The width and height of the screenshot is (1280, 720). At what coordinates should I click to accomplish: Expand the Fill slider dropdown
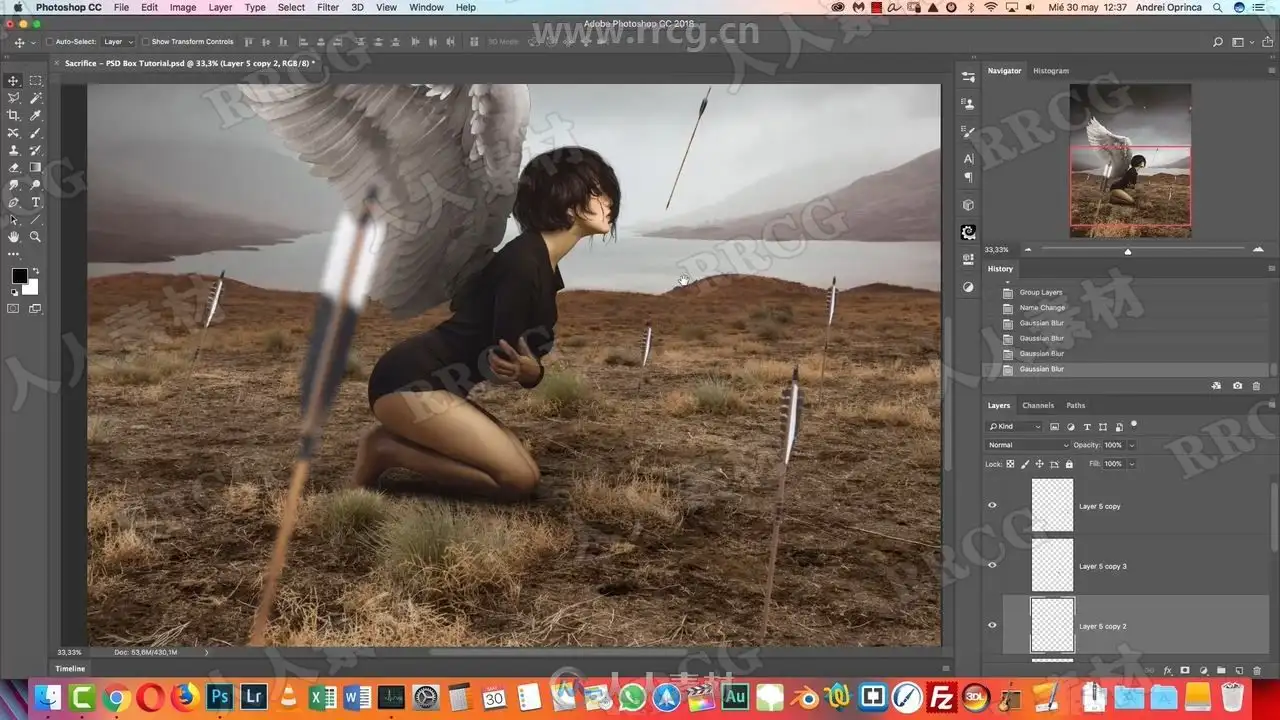(x=1131, y=464)
